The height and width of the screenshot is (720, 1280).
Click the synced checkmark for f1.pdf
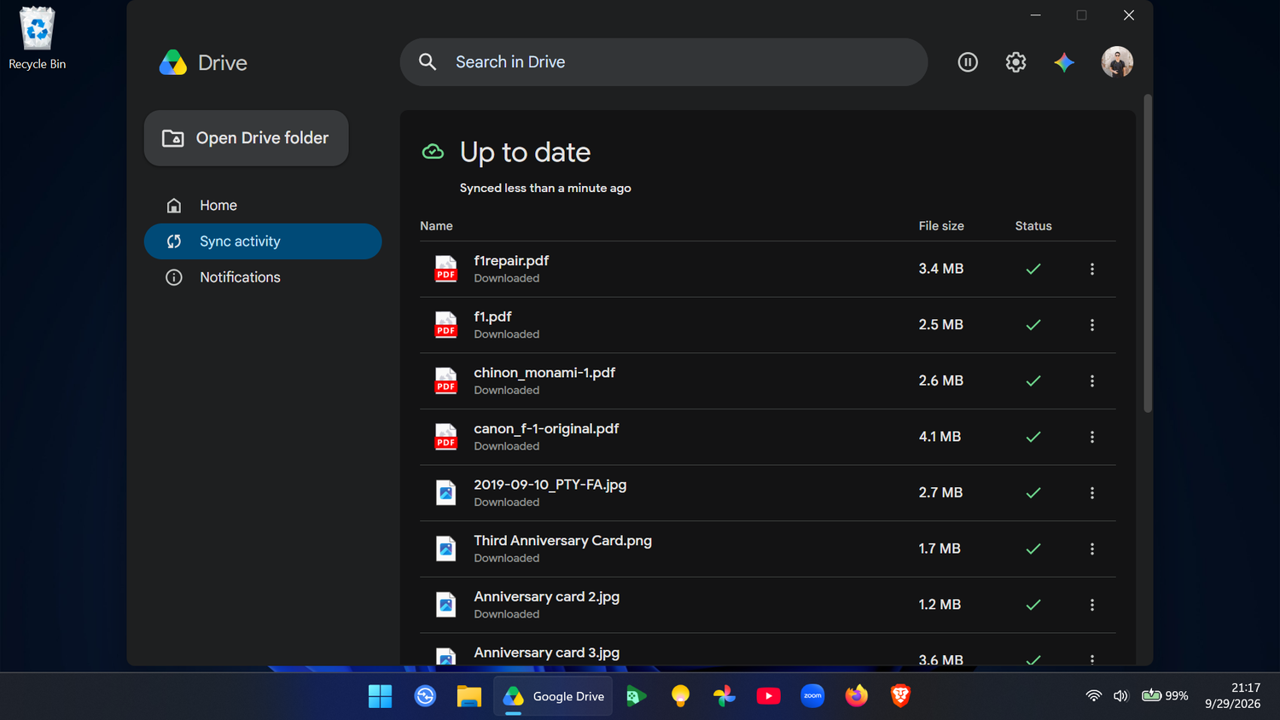click(x=1033, y=325)
